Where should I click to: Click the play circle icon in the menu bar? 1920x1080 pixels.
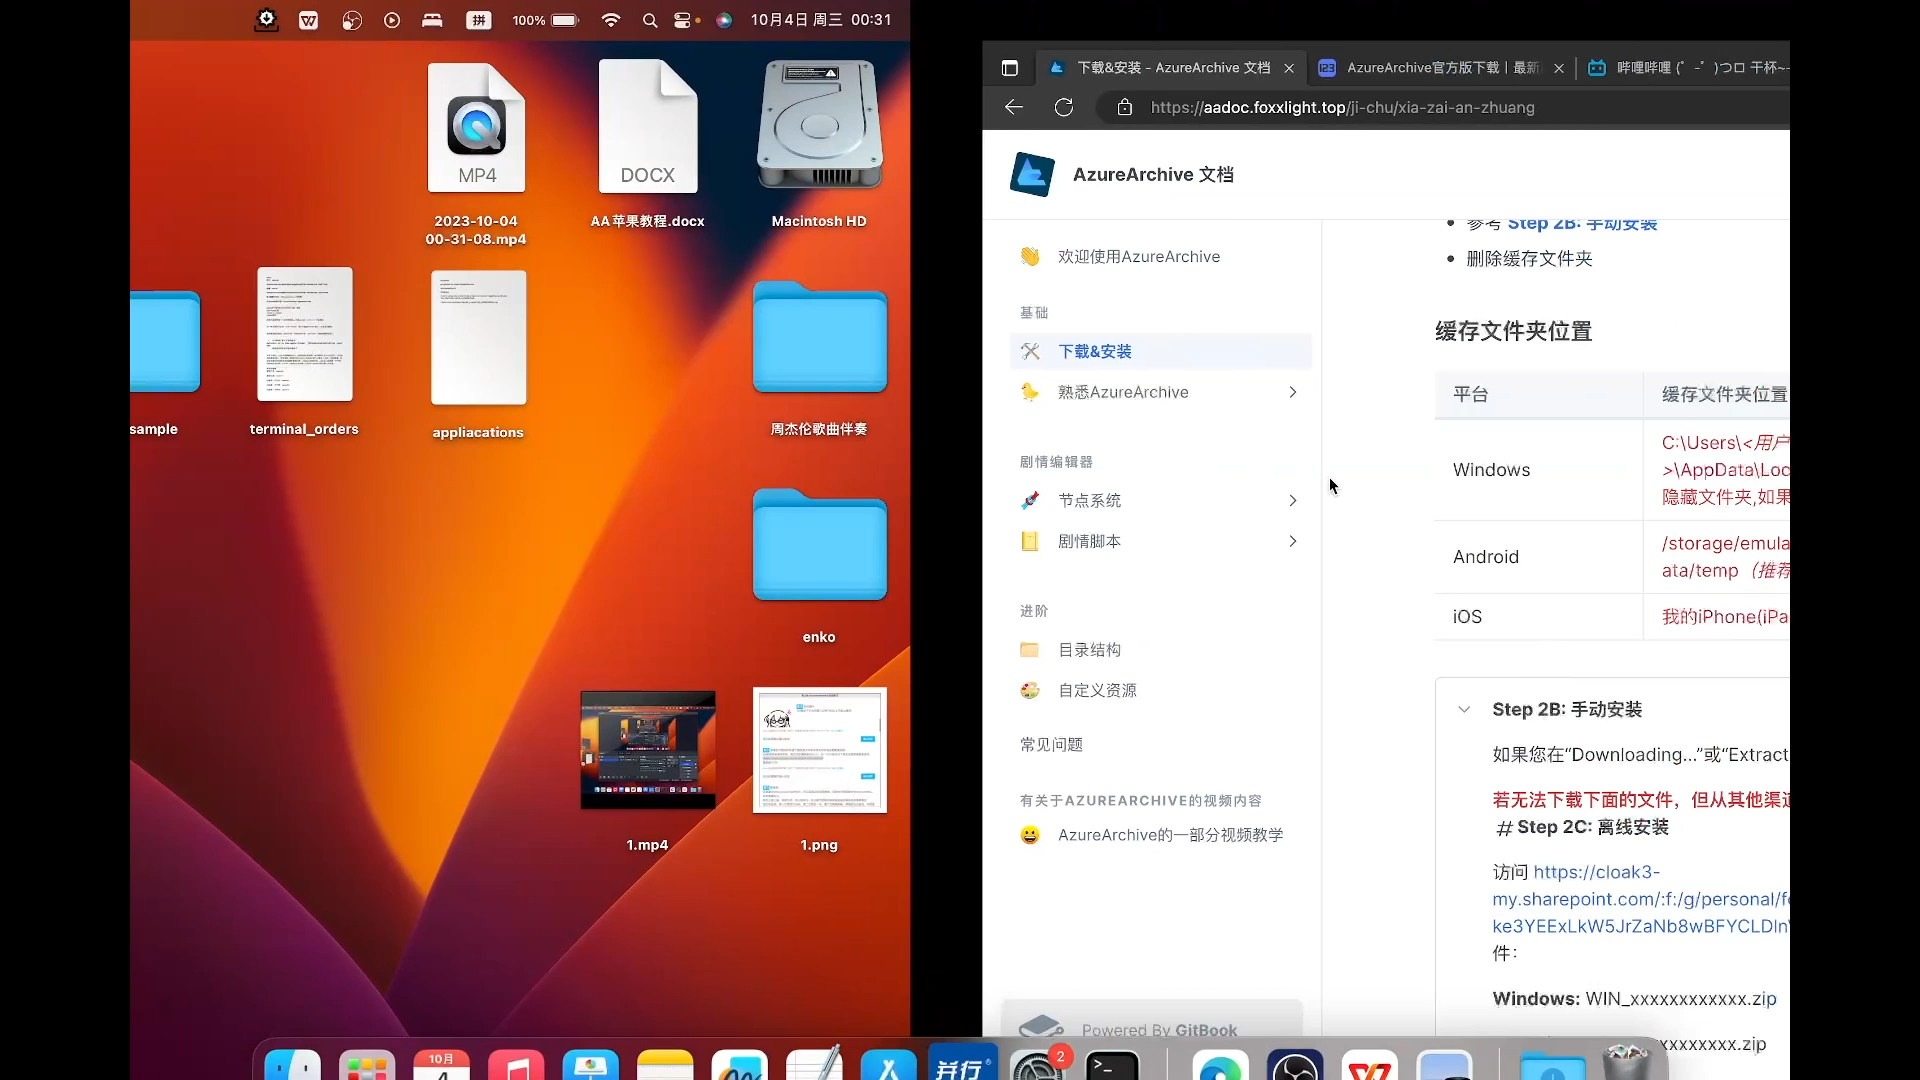[392, 20]
